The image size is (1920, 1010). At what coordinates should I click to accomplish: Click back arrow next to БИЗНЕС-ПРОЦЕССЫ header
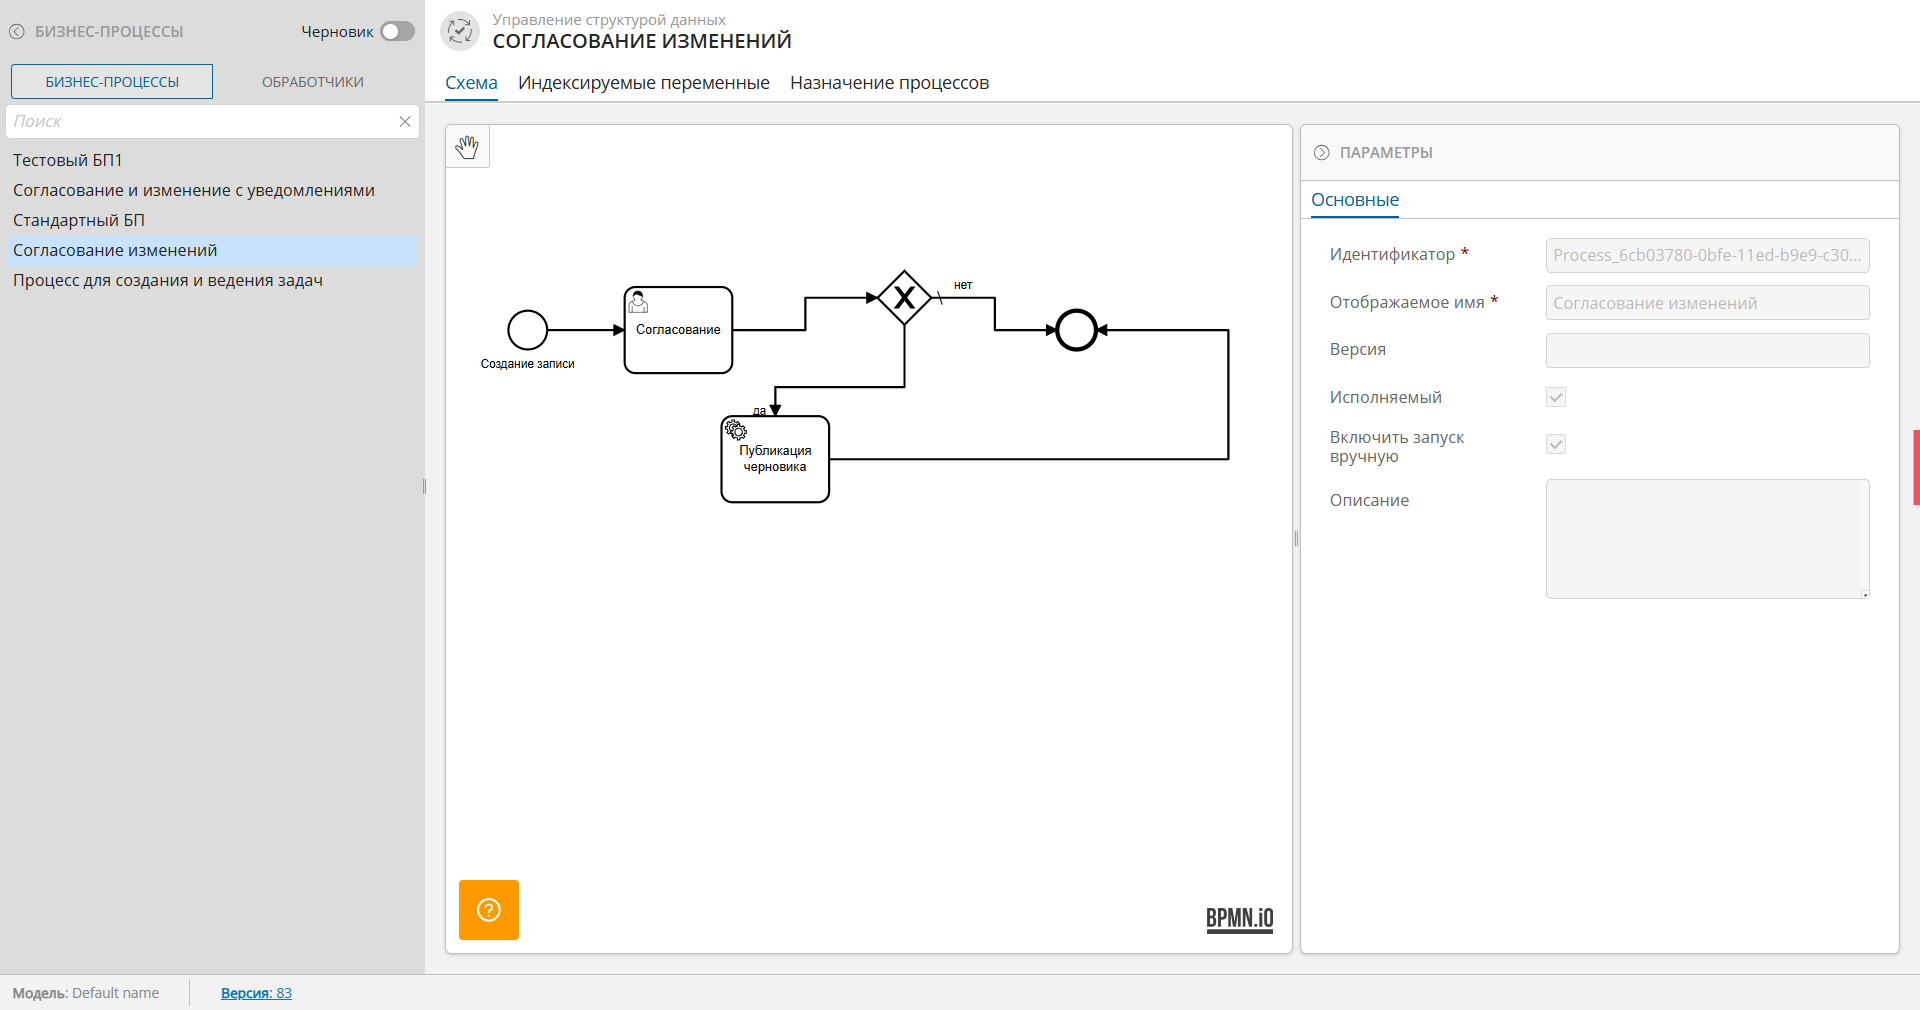(17, 32)
